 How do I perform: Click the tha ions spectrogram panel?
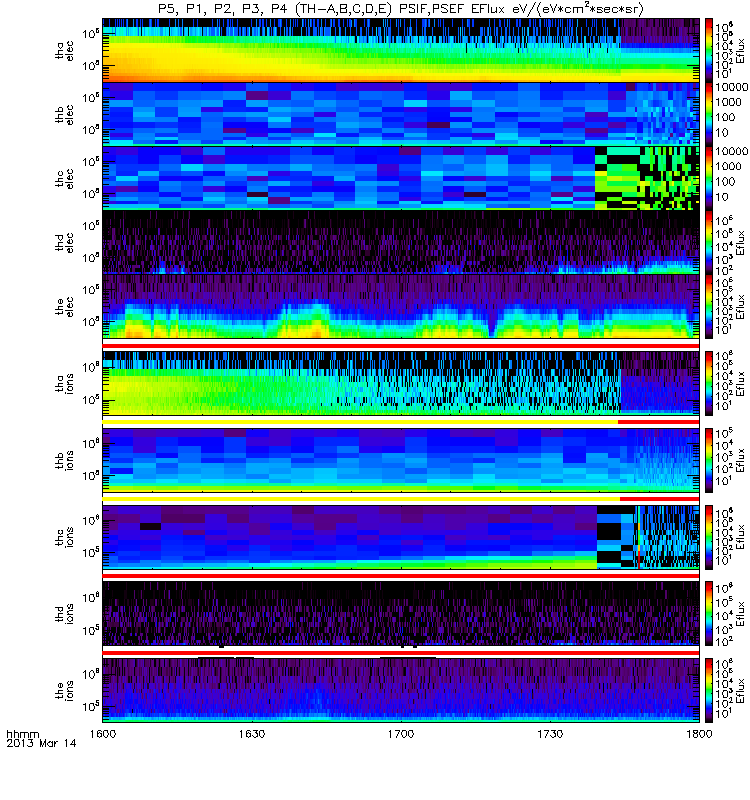(x=401, y=383)
